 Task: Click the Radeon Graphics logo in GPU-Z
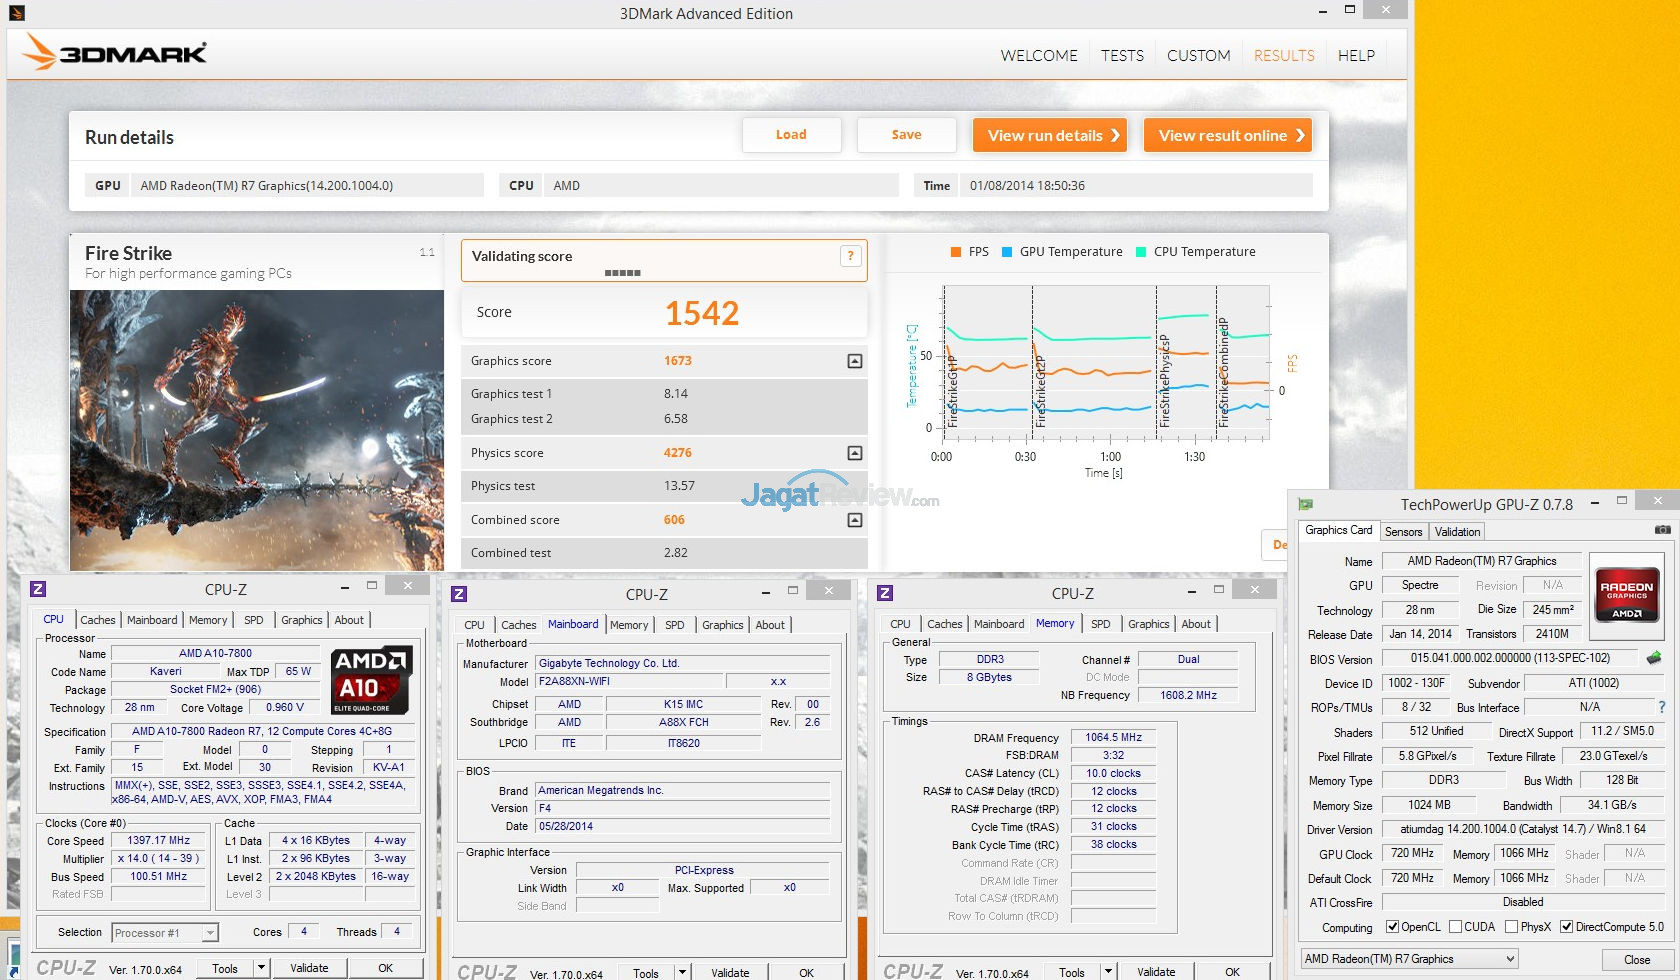[1626, 600]
